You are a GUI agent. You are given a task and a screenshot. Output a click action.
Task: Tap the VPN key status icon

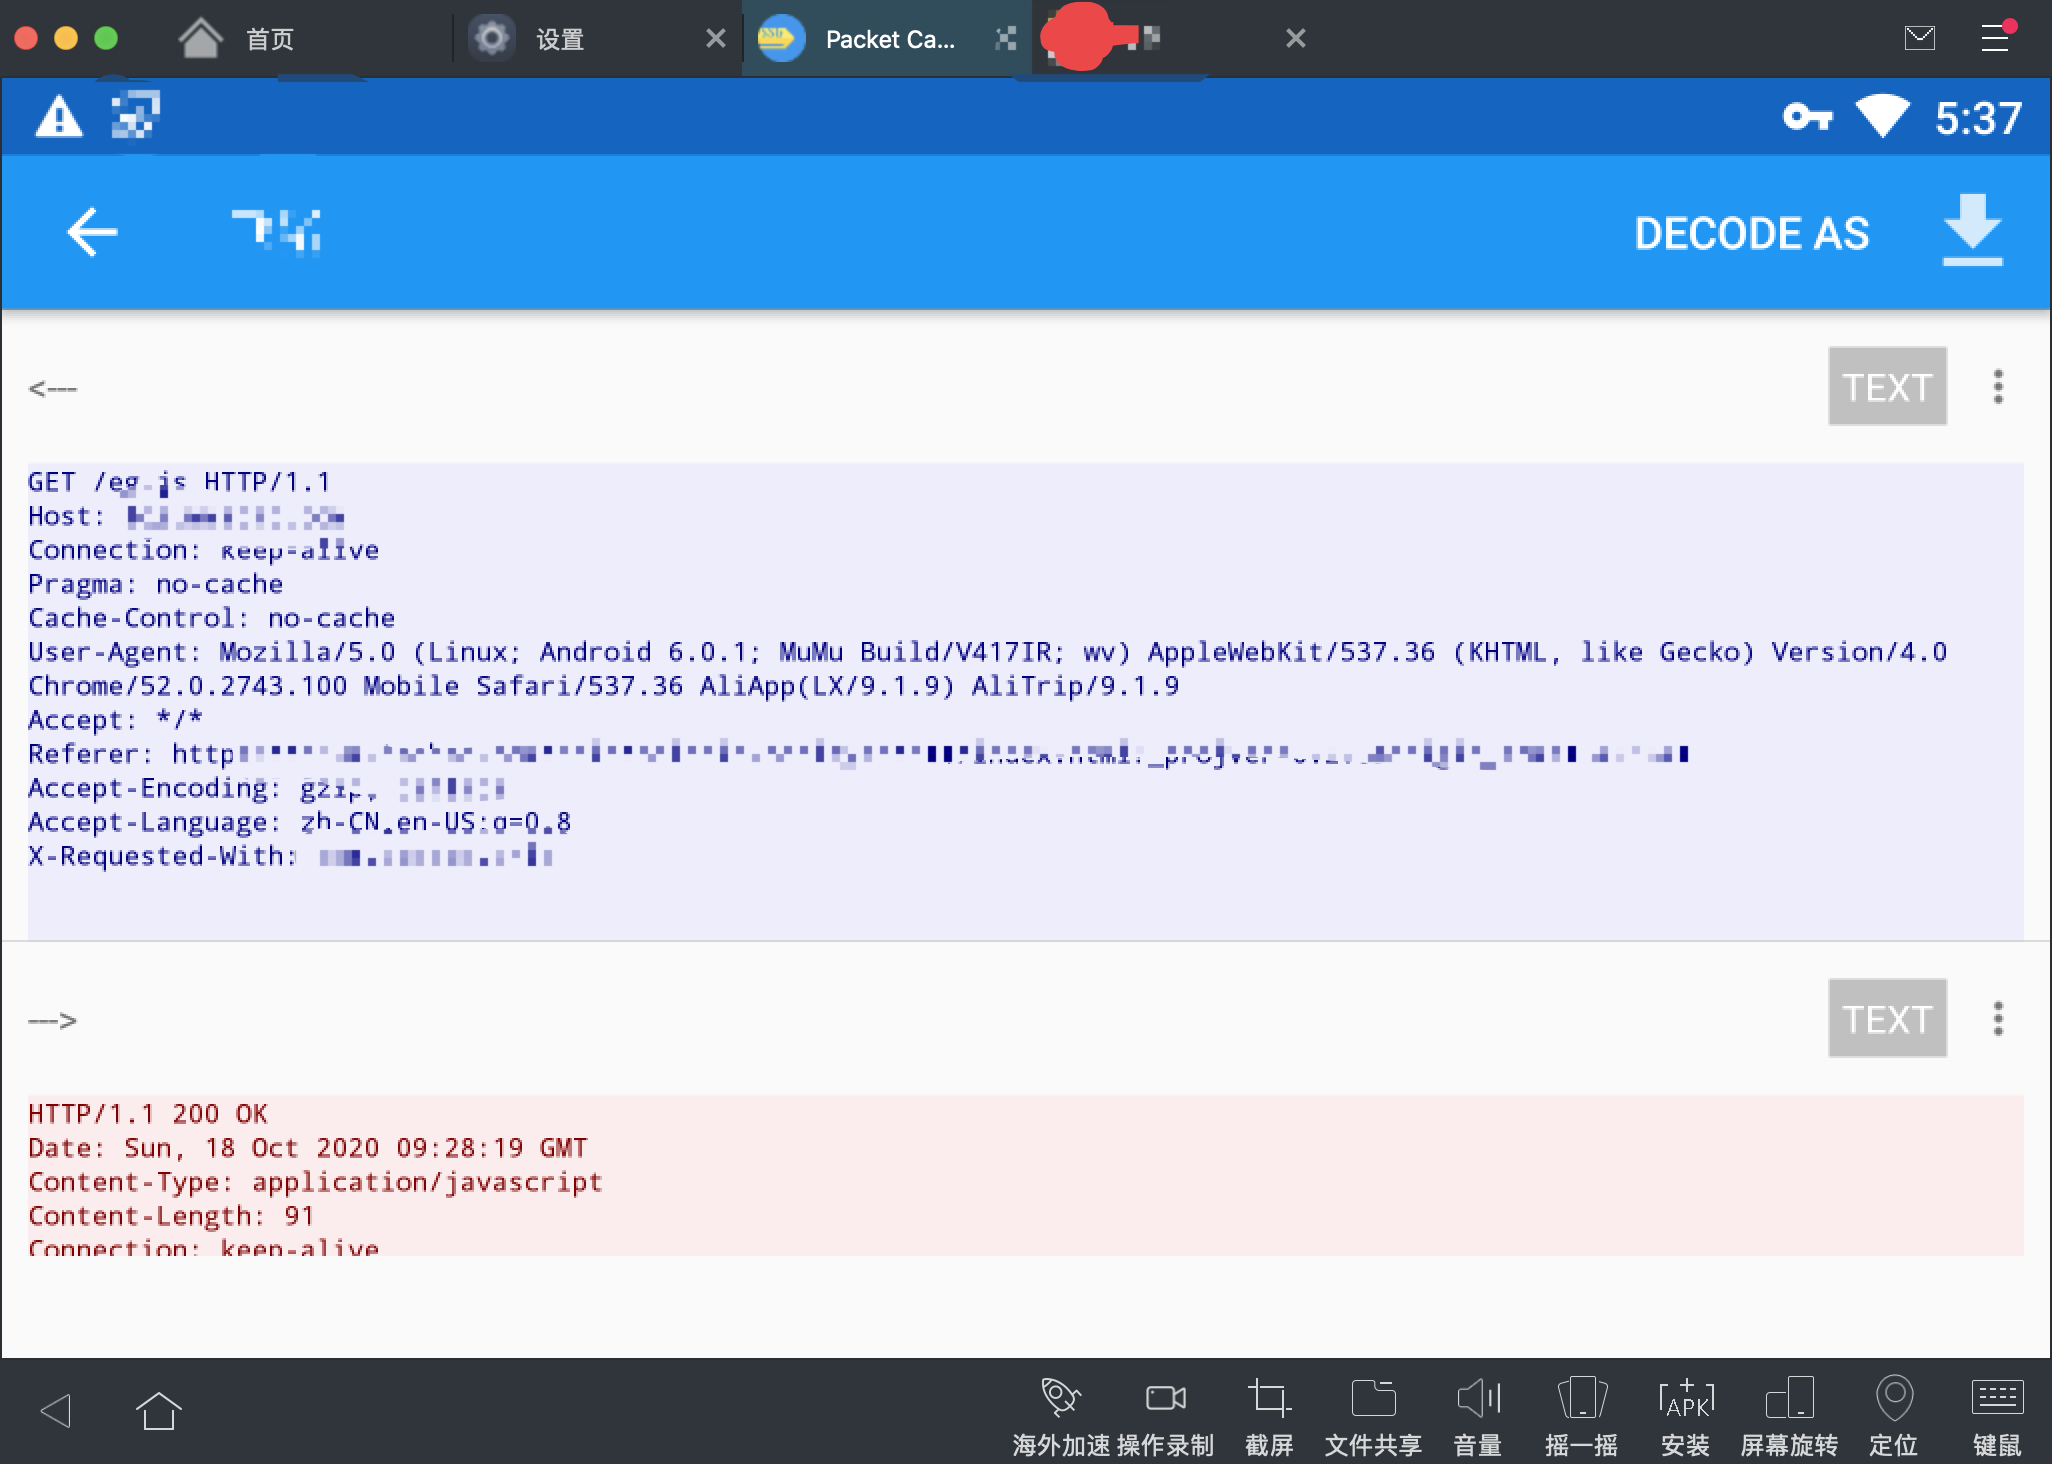coord(1808,117)
